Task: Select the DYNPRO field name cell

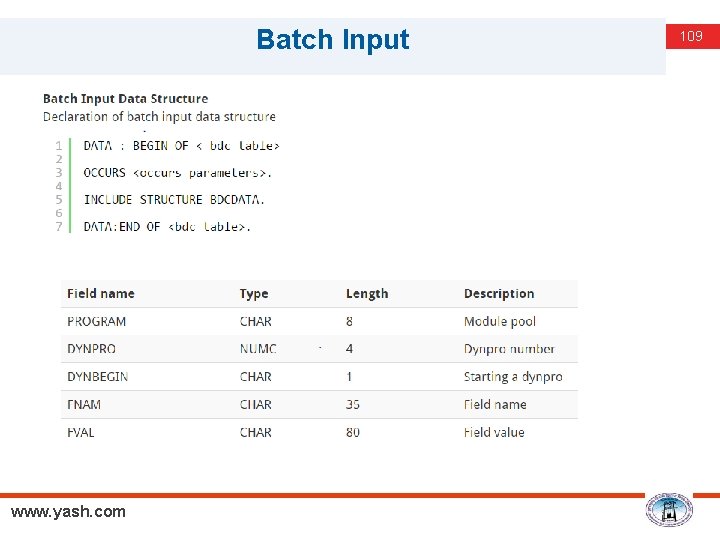Action: click(x=91, y=349)
